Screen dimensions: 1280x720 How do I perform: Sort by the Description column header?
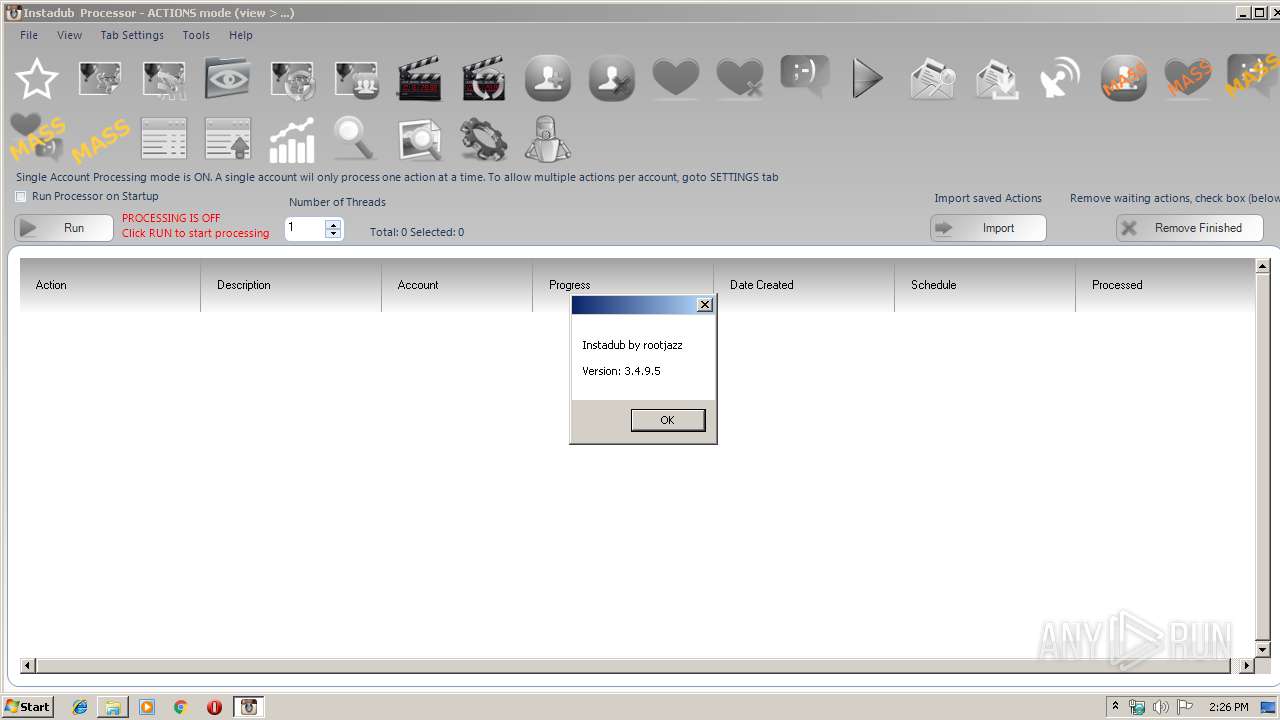tap(291, 285)
